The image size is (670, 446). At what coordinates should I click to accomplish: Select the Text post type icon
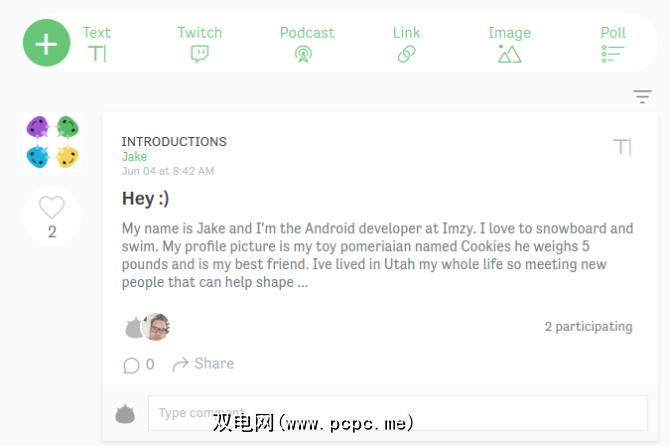pyautogui.click(x=97, y=53)
